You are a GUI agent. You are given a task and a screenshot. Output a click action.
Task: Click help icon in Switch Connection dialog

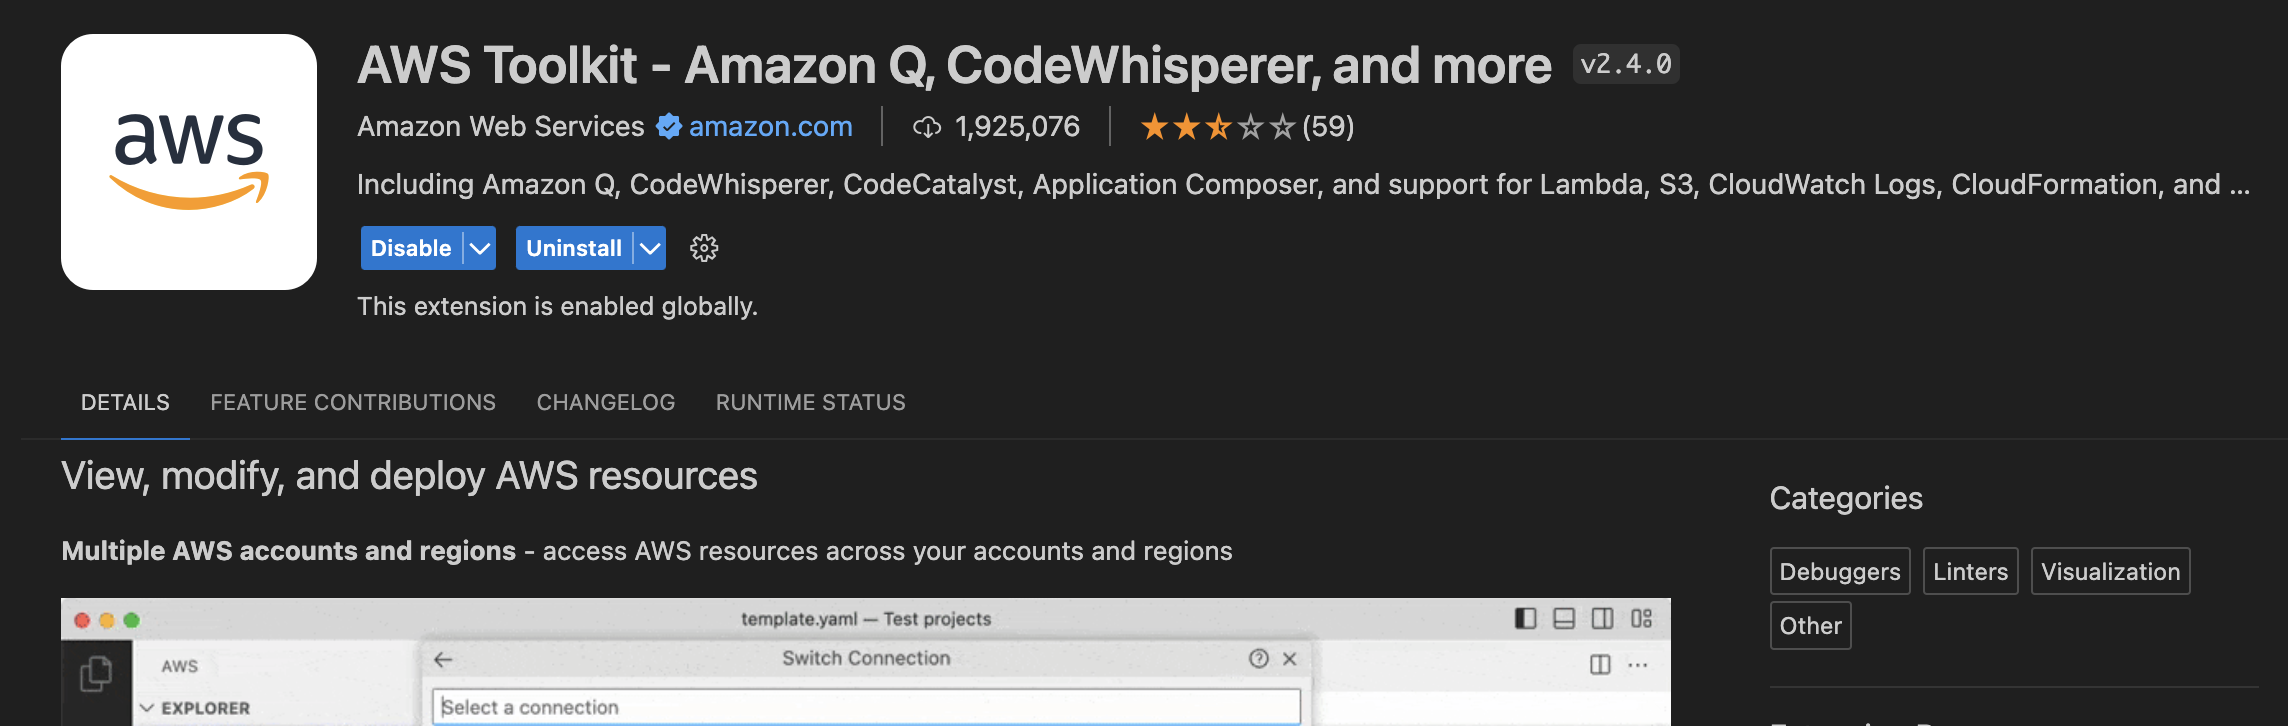[x=1259, y=658]
